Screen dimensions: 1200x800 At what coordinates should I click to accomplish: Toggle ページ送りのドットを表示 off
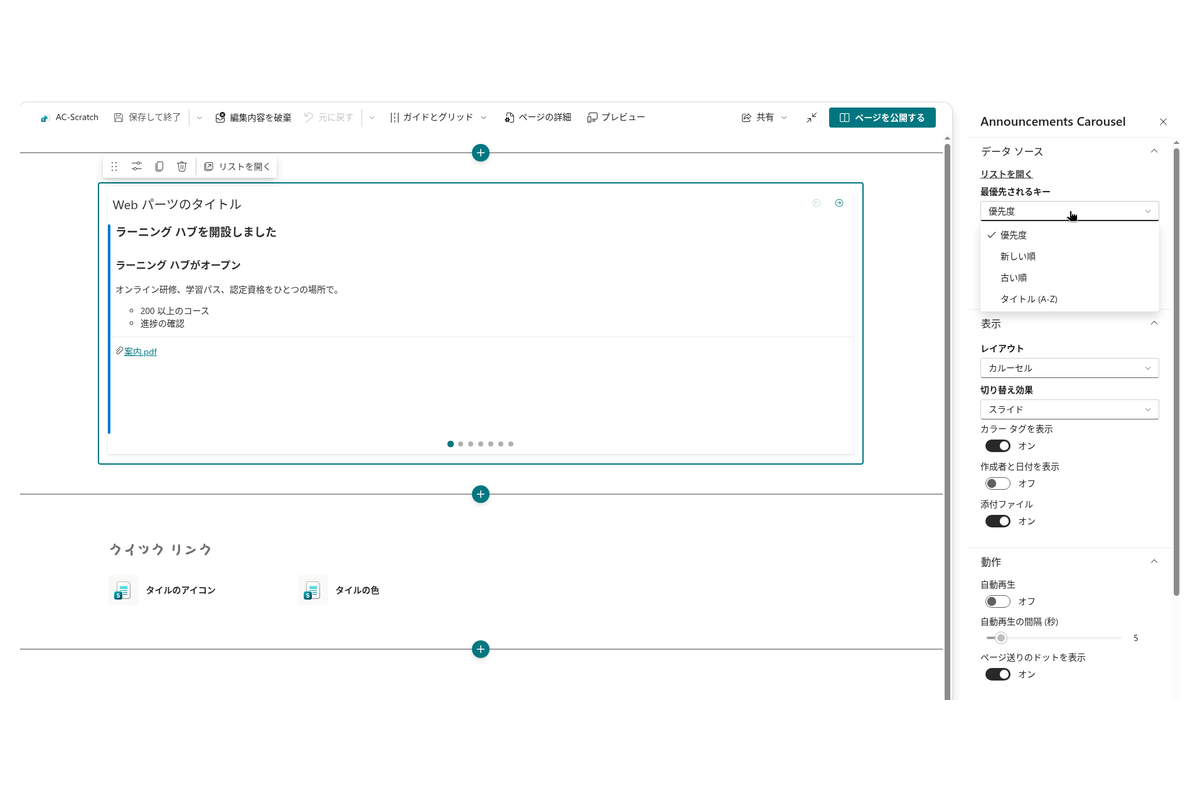[x=998, y=674]
